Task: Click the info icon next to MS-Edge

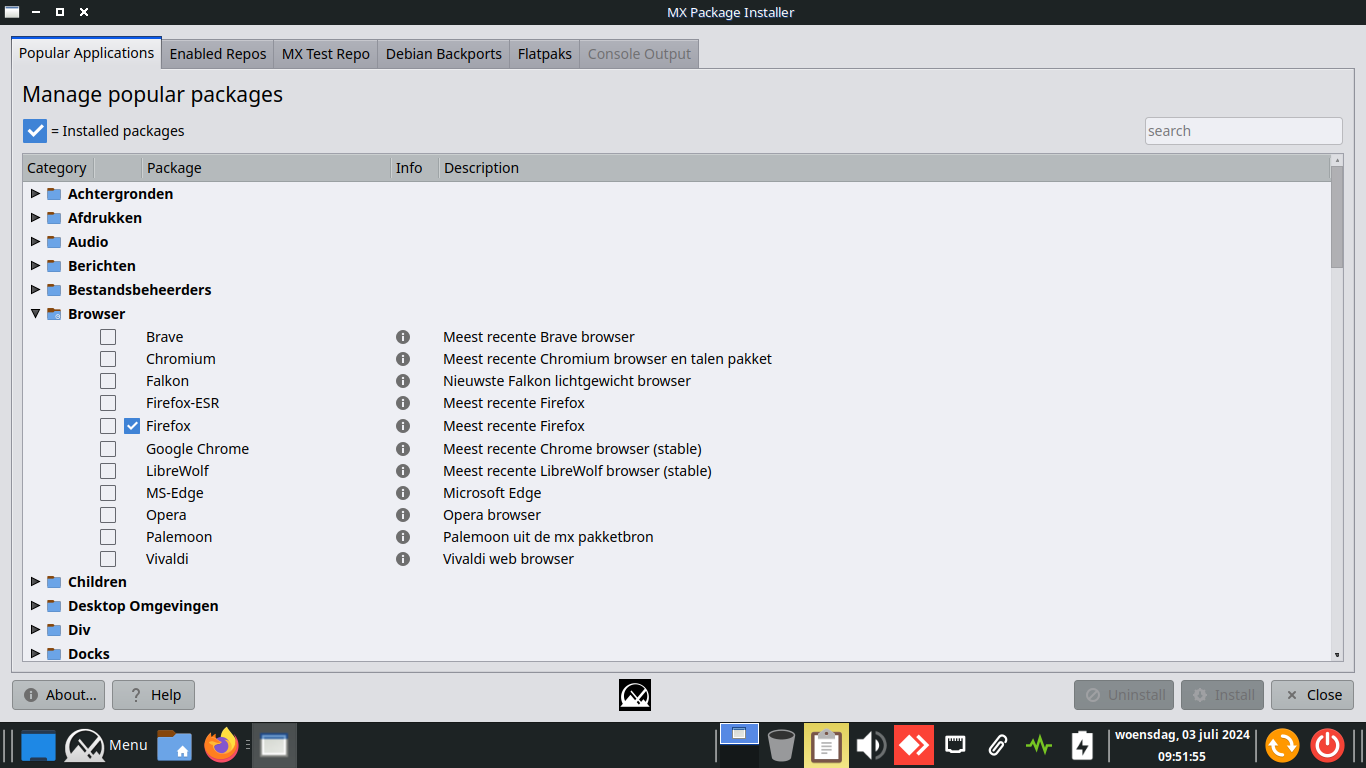Action: pyautogui.click(x=403, y=493)
